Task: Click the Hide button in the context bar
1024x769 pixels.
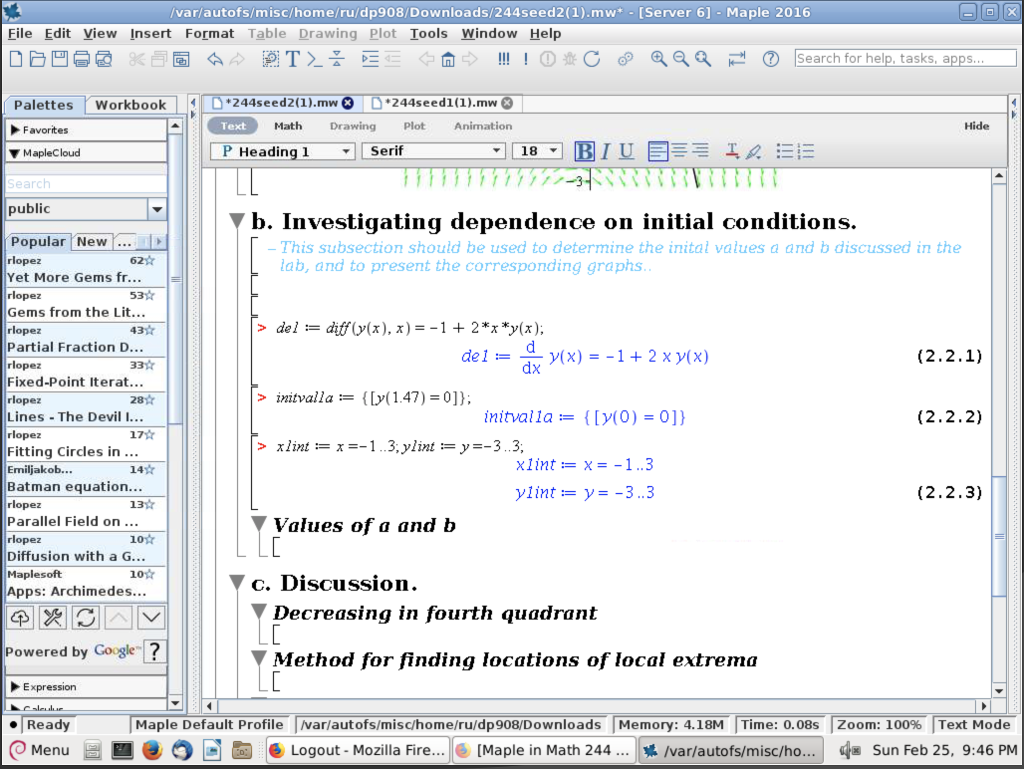Action: [976, 126]
